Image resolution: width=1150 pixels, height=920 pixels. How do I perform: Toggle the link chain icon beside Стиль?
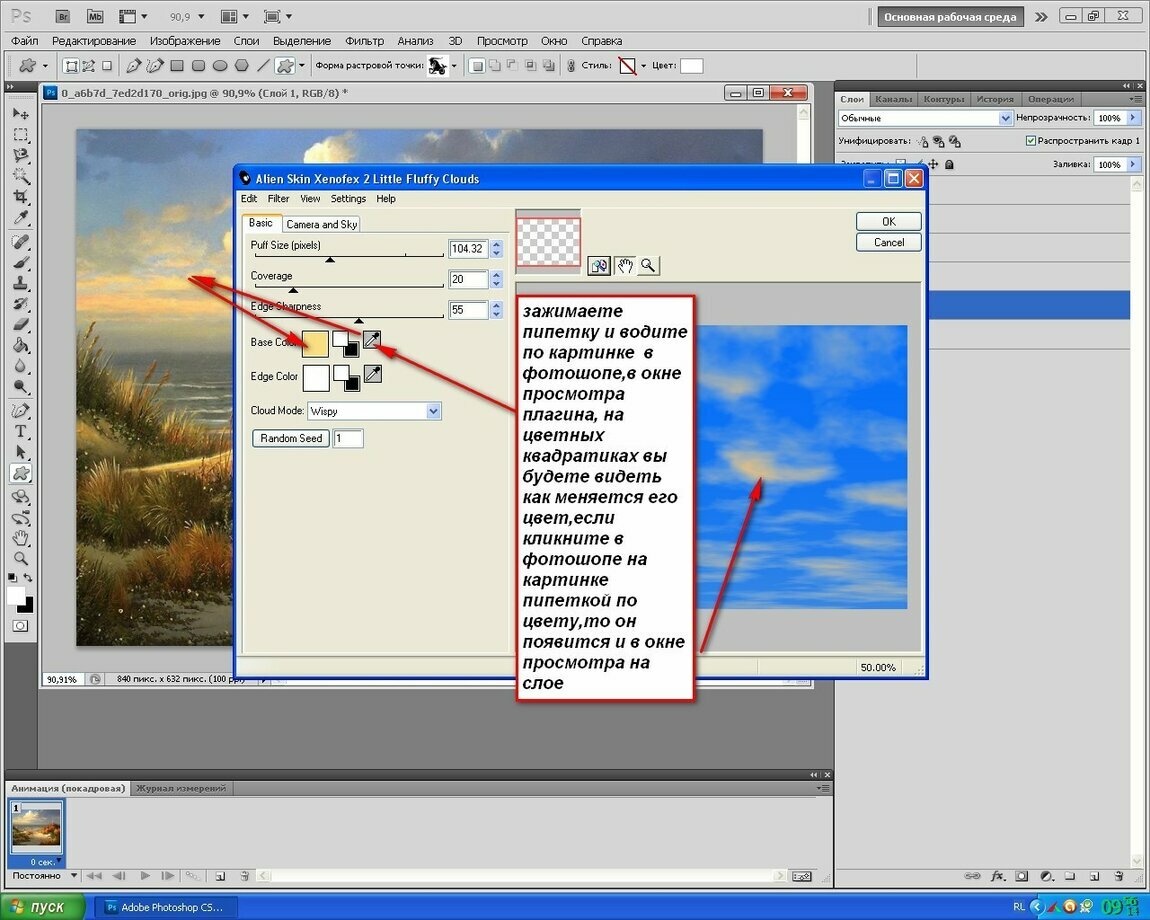click(571, 65)
